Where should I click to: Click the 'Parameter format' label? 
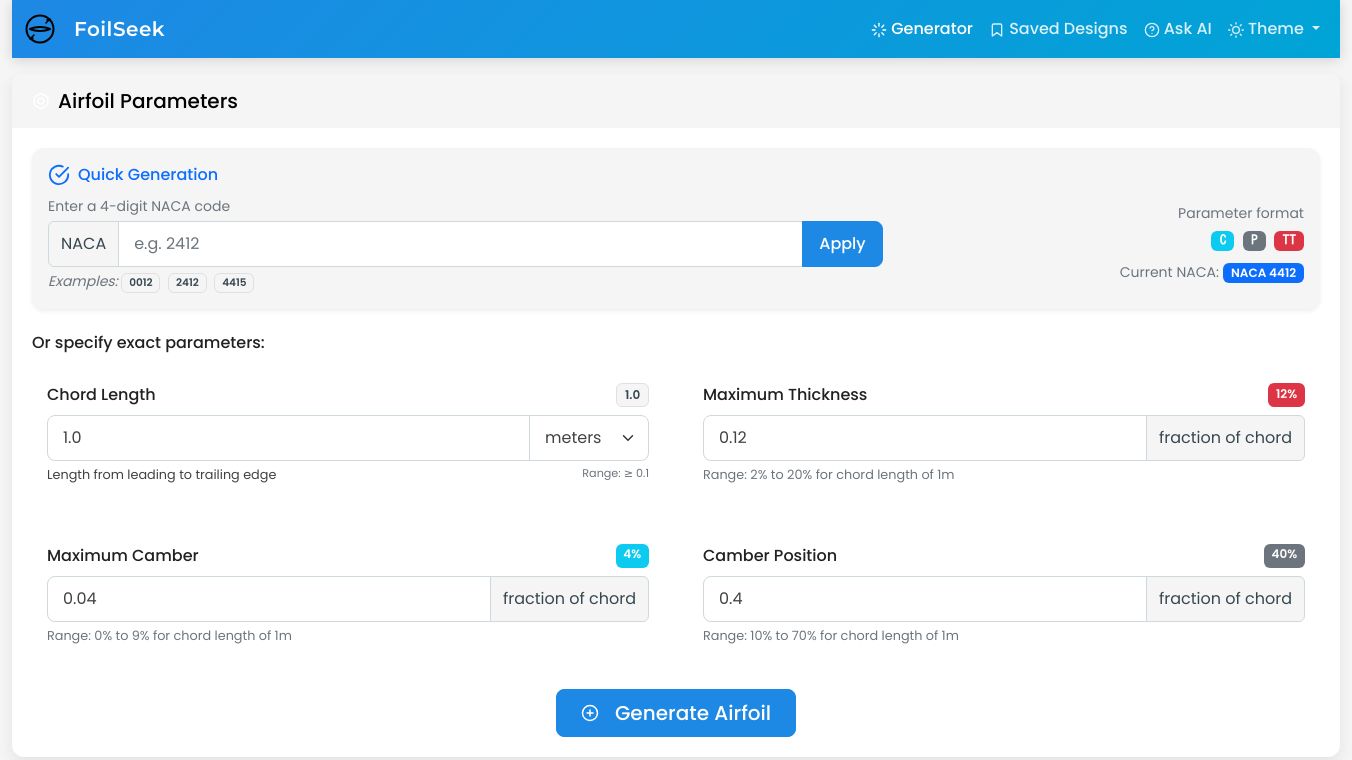[x=1241, y=213]
